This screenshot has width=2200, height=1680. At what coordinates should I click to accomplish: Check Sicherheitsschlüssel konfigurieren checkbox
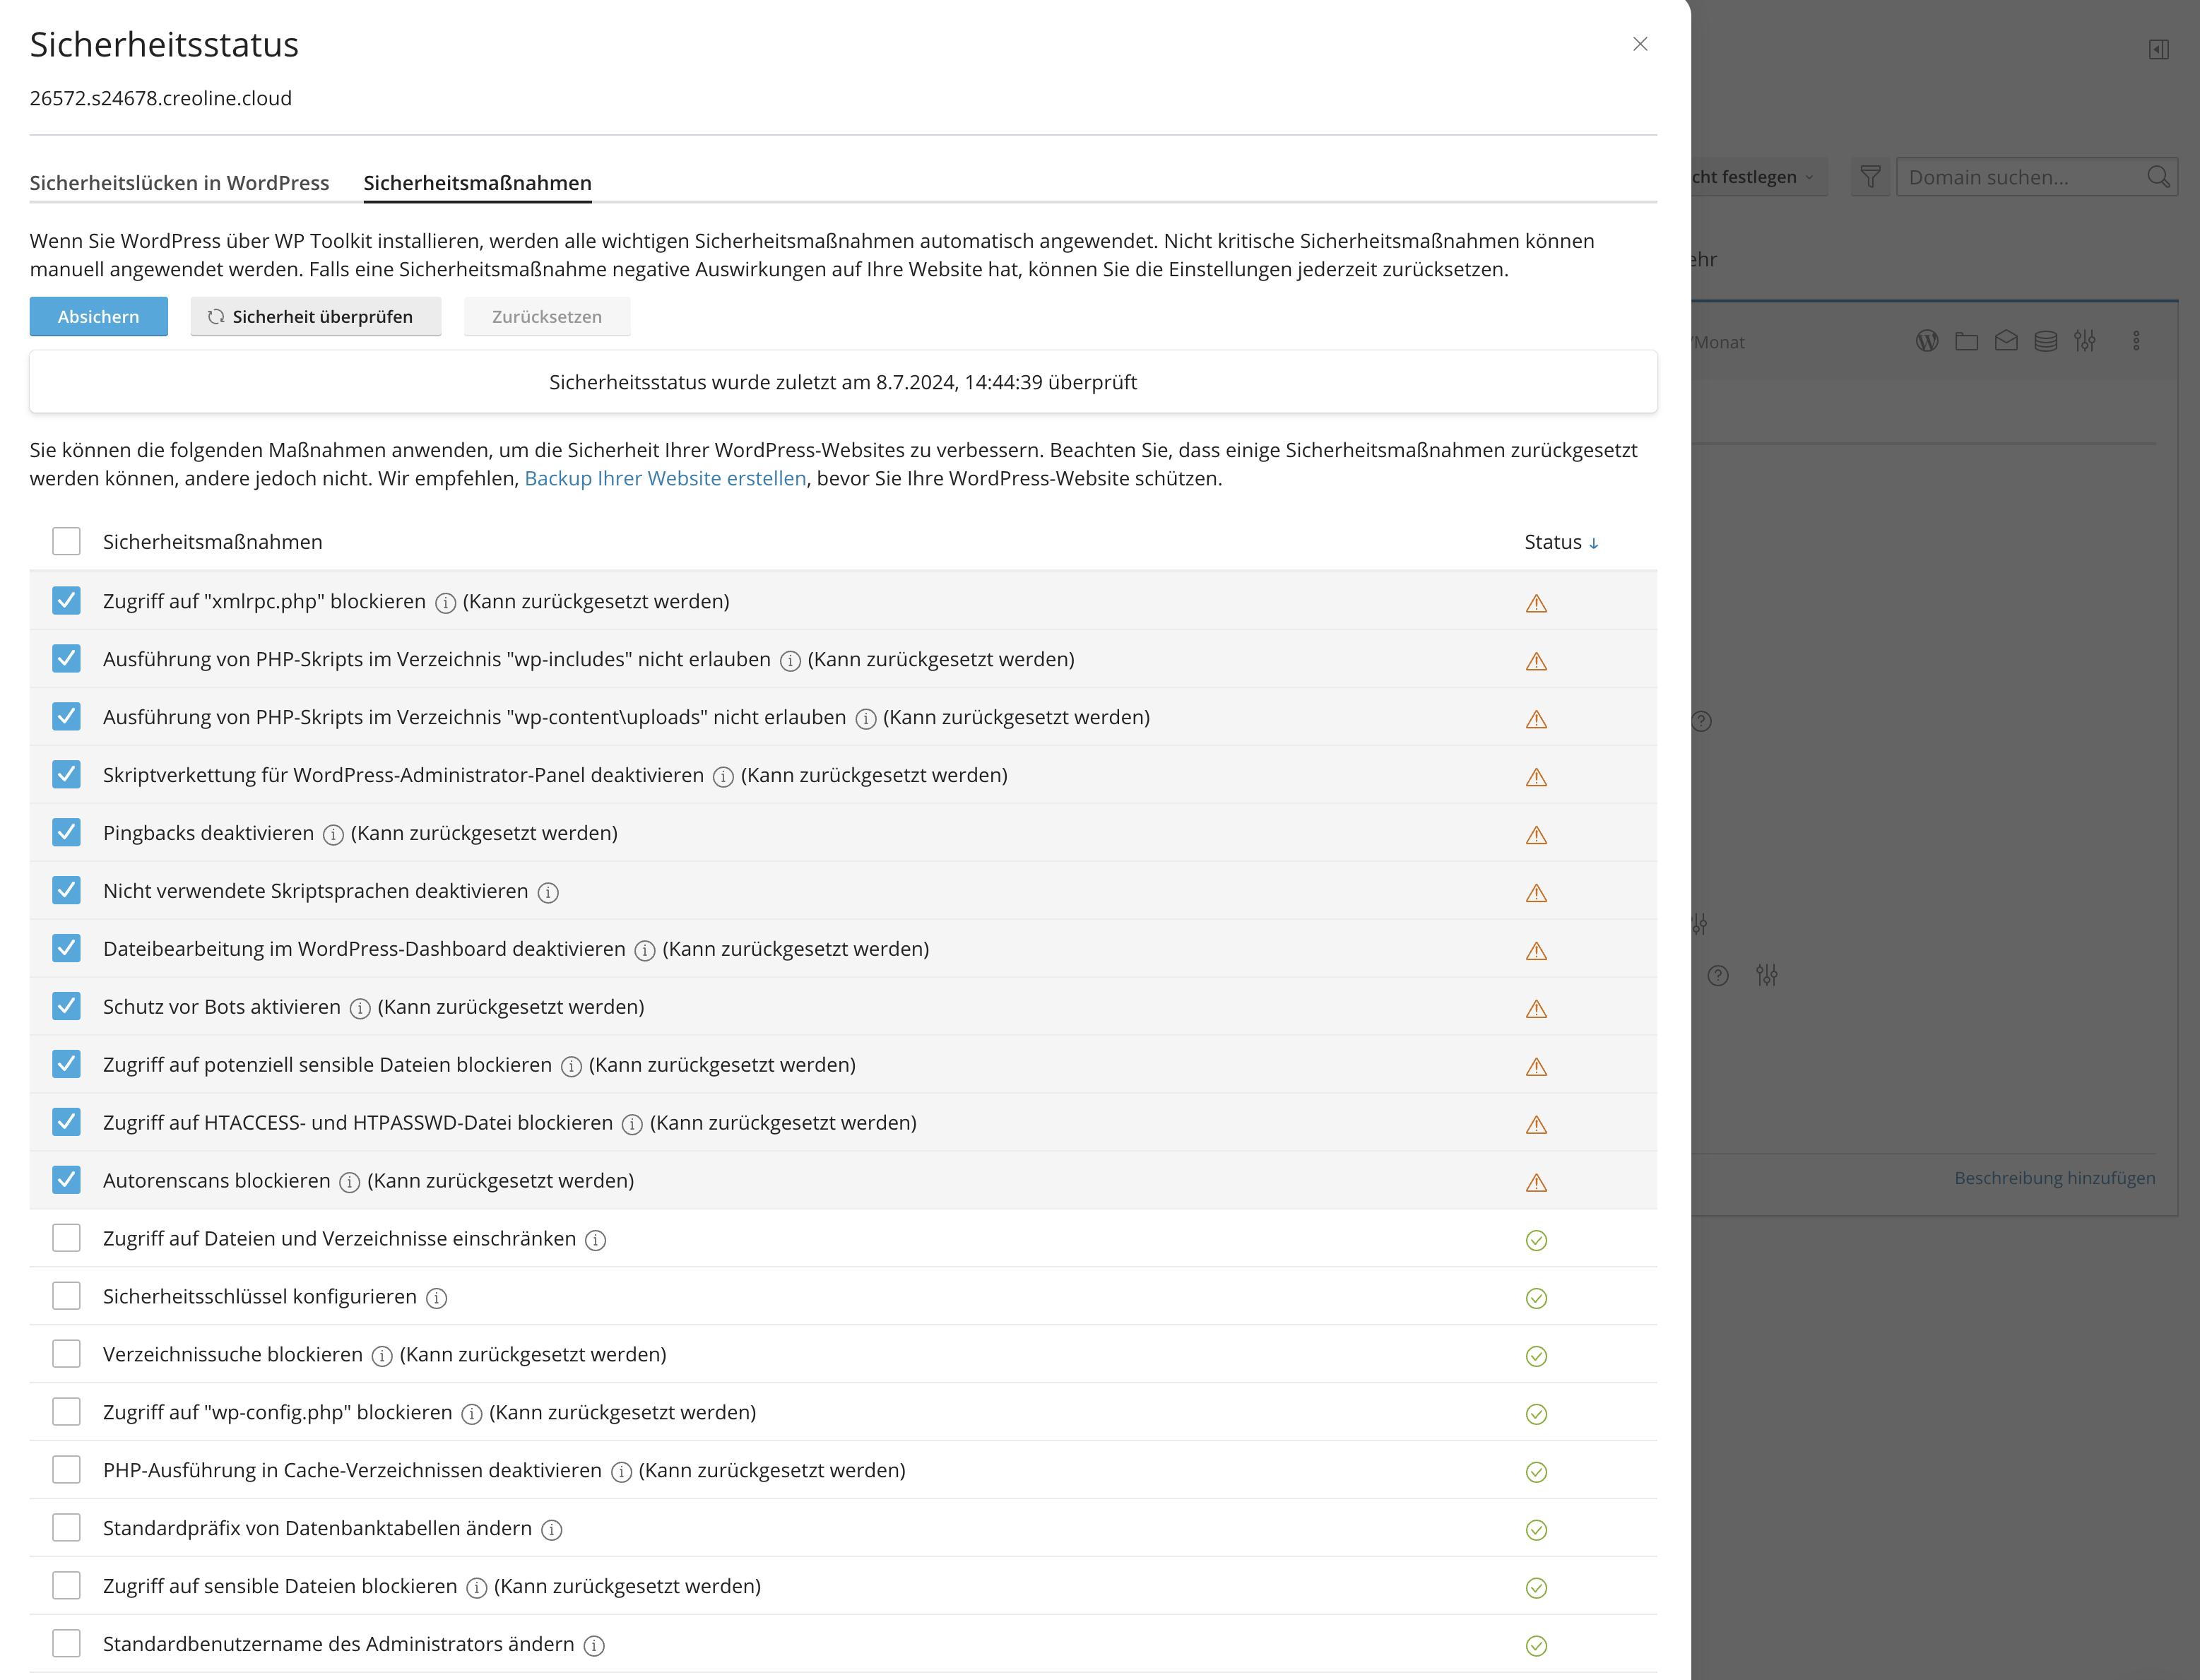[x=66, y=1296]
